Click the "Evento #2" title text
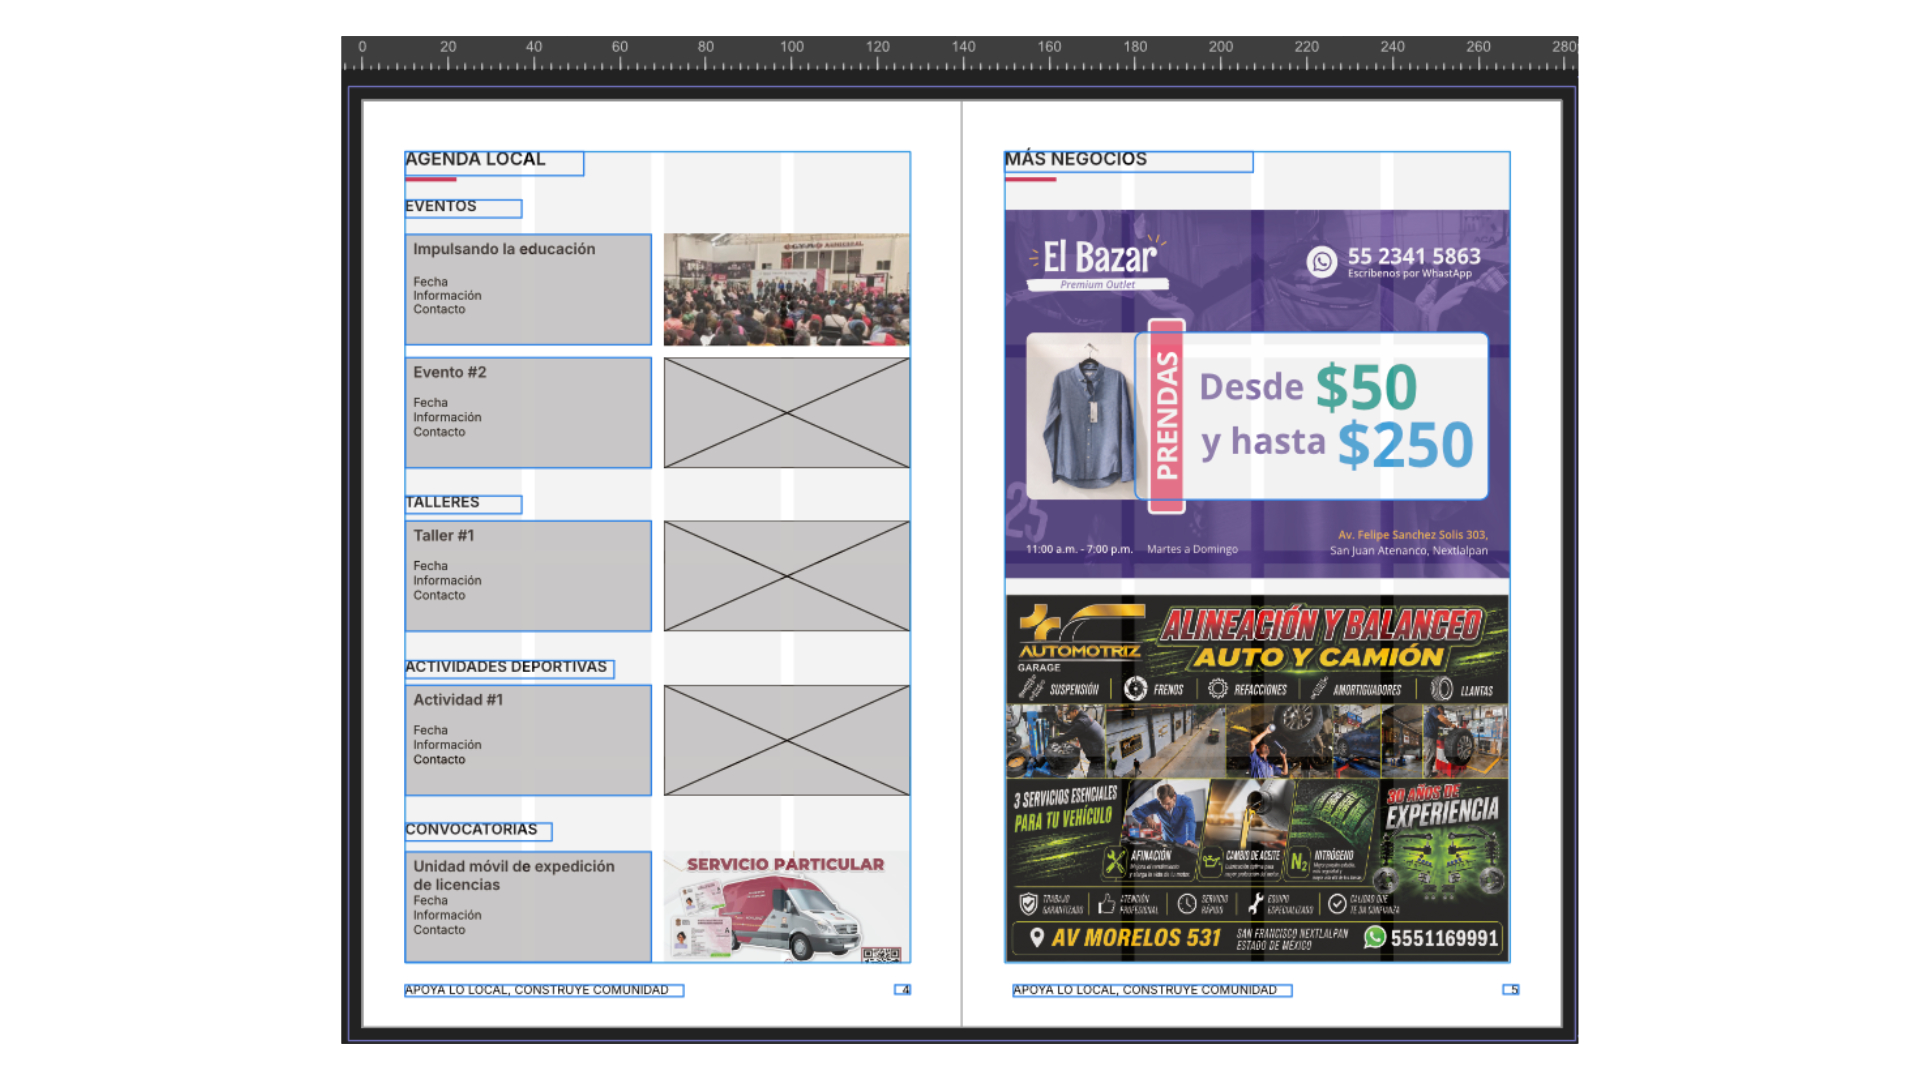Image resolution: width=1920 pixels, height=1080 pixels. coord(450,372)
